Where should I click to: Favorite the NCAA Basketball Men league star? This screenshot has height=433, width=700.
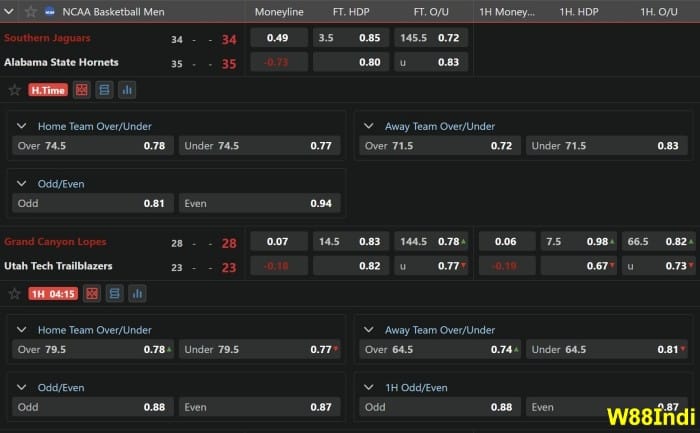coord(31,12)
